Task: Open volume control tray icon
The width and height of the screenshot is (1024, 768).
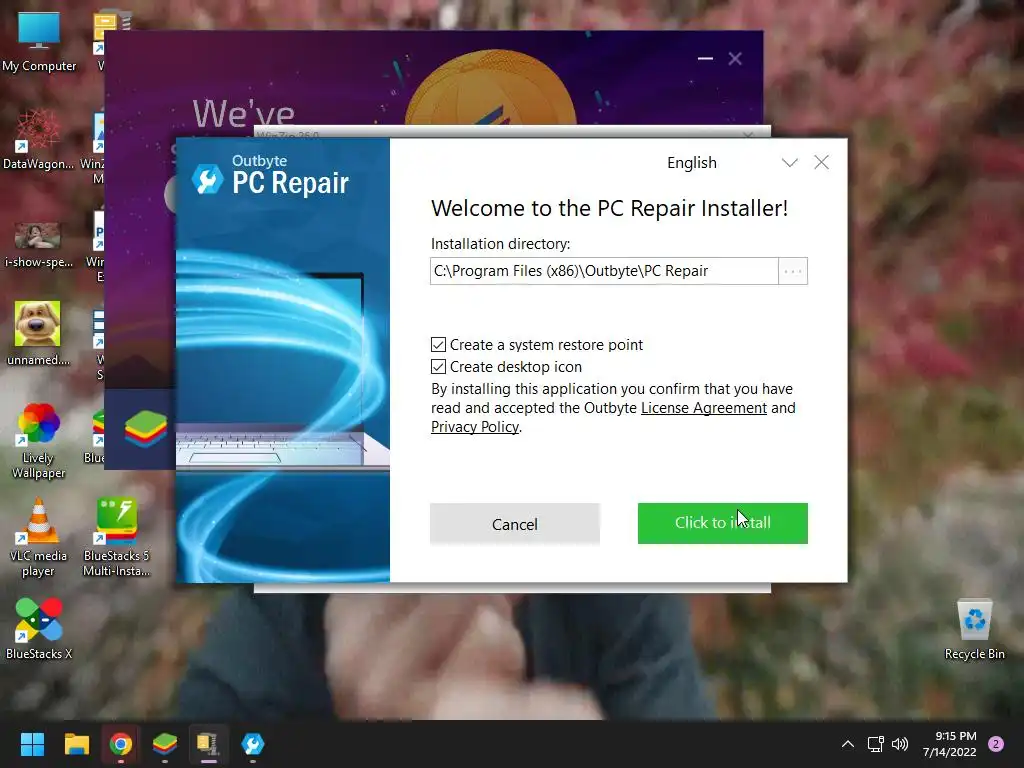Action: pos(900,744)
